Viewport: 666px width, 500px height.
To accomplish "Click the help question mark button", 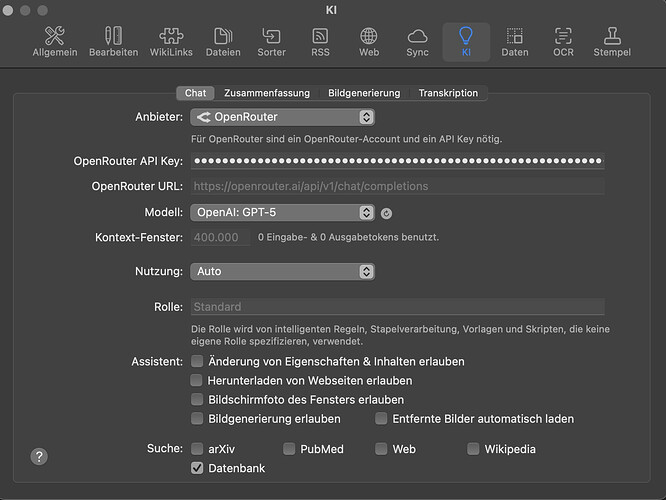I will pos(39,456).
